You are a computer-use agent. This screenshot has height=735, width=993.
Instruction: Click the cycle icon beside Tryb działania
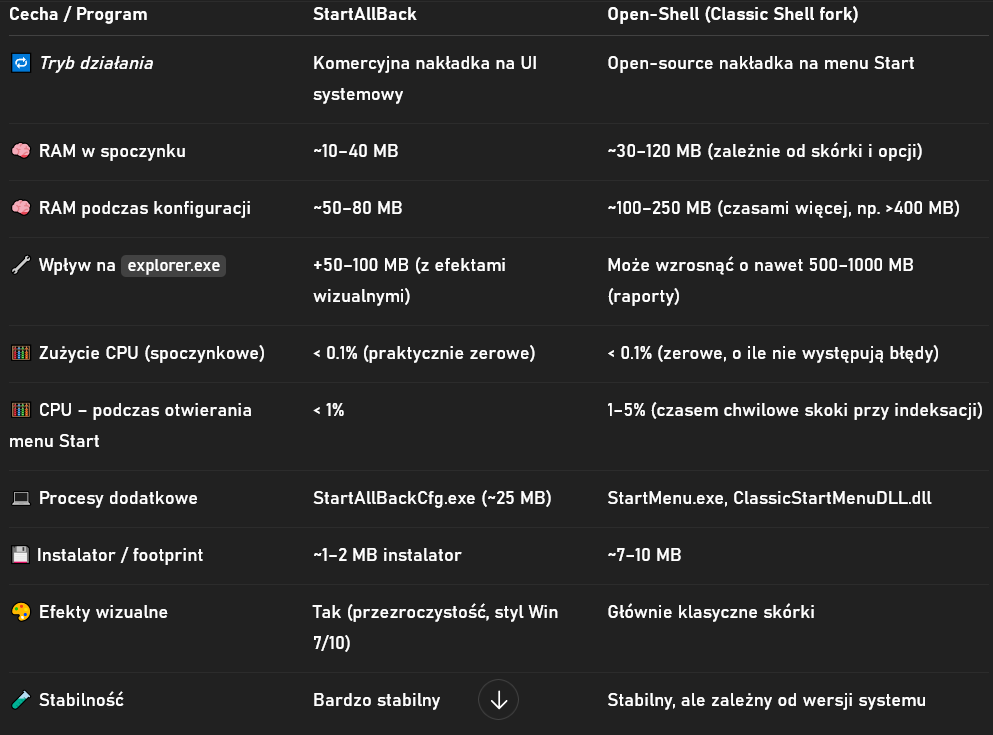20,64
